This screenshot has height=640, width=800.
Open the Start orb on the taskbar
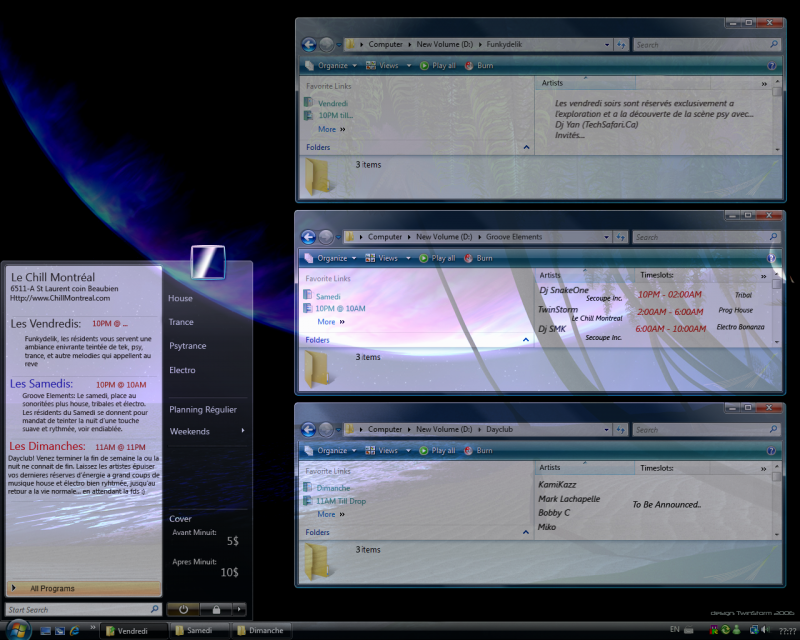18,629
